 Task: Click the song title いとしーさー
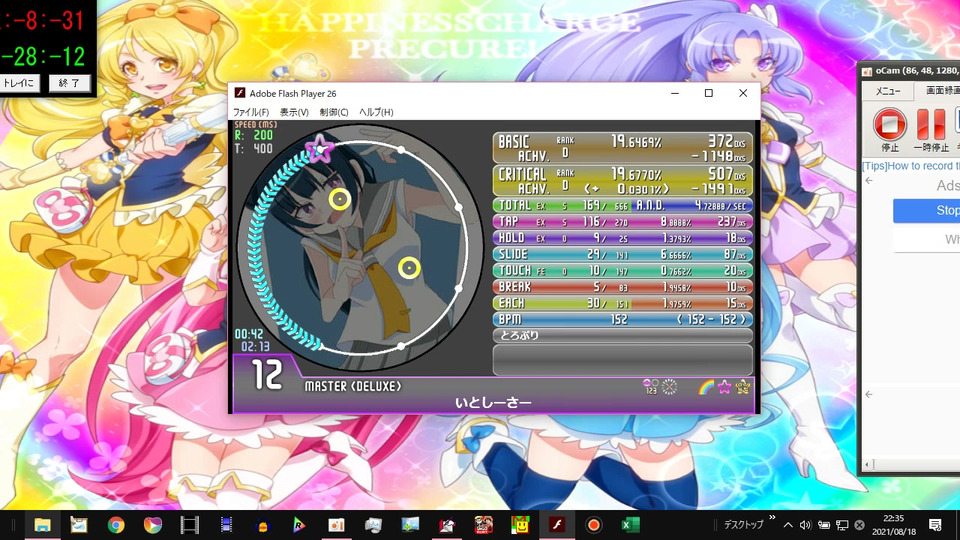(493, 402)
